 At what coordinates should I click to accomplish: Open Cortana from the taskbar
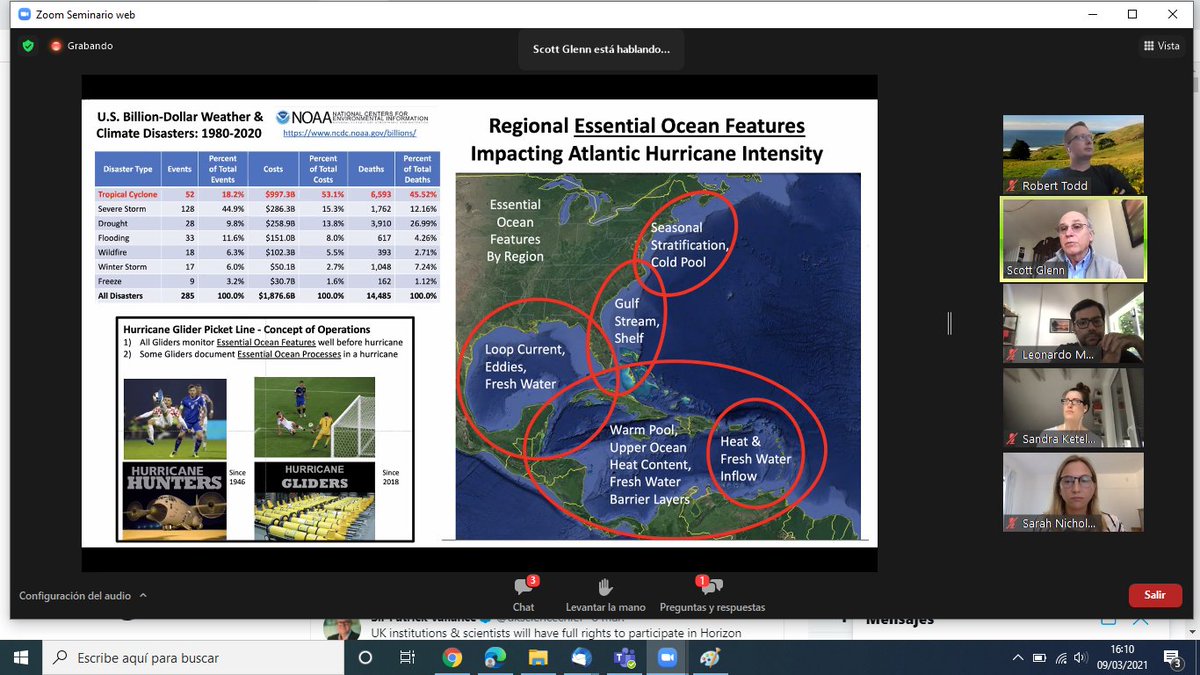pyautogui.click(x=365, y=657)
